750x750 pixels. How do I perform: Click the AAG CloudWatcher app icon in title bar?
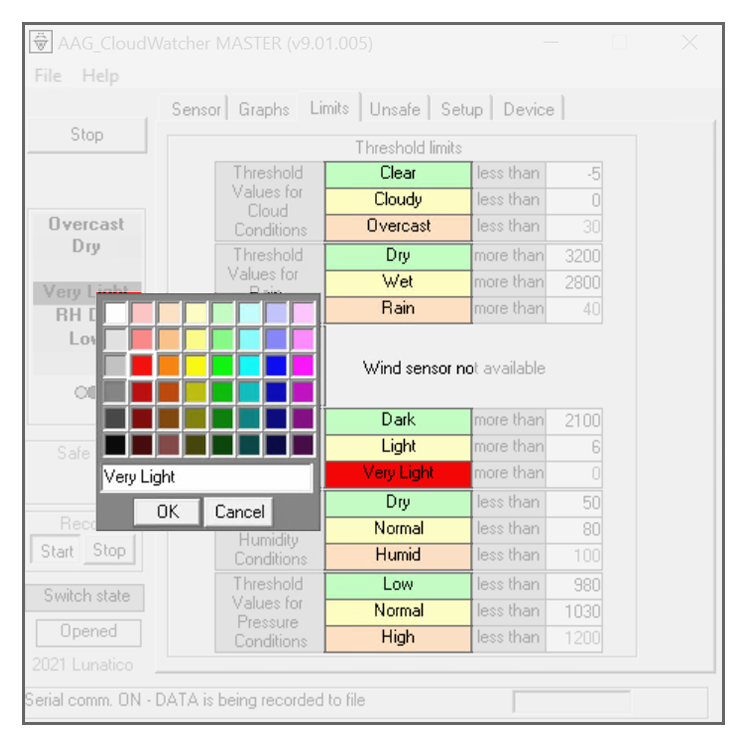[41, 42]
